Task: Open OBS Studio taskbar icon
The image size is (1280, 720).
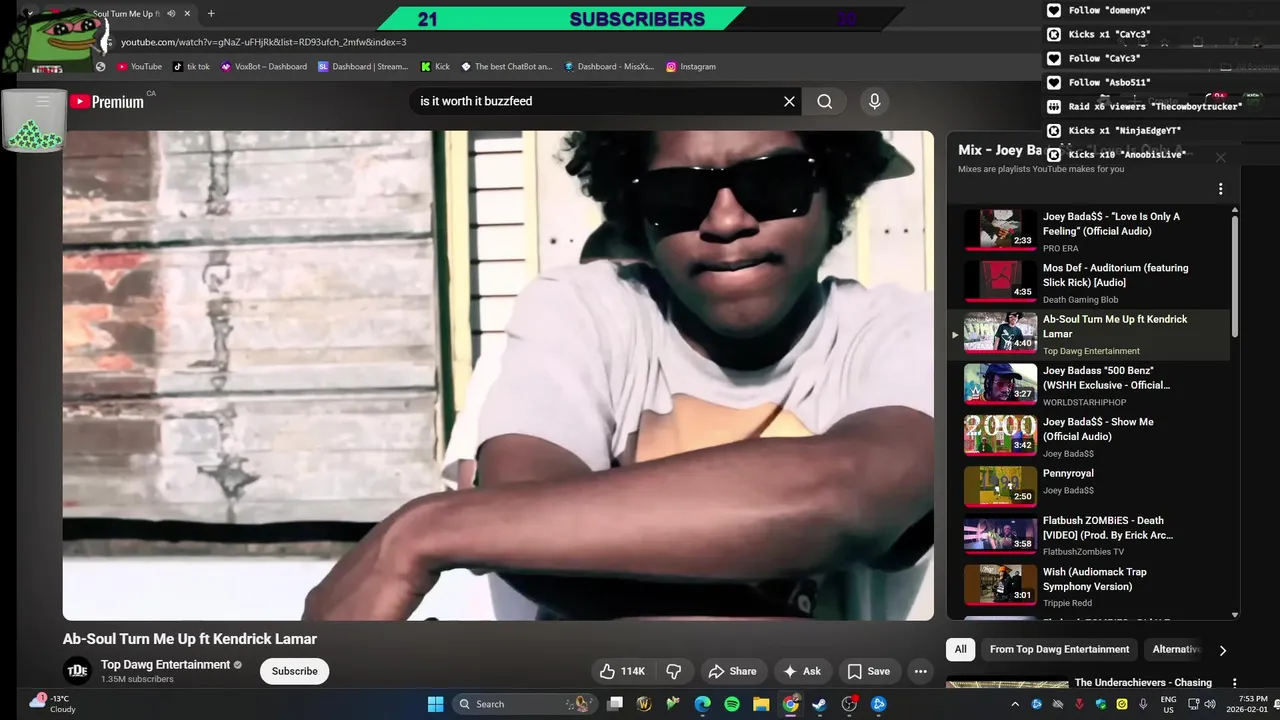Action: [x=849, y=704]
